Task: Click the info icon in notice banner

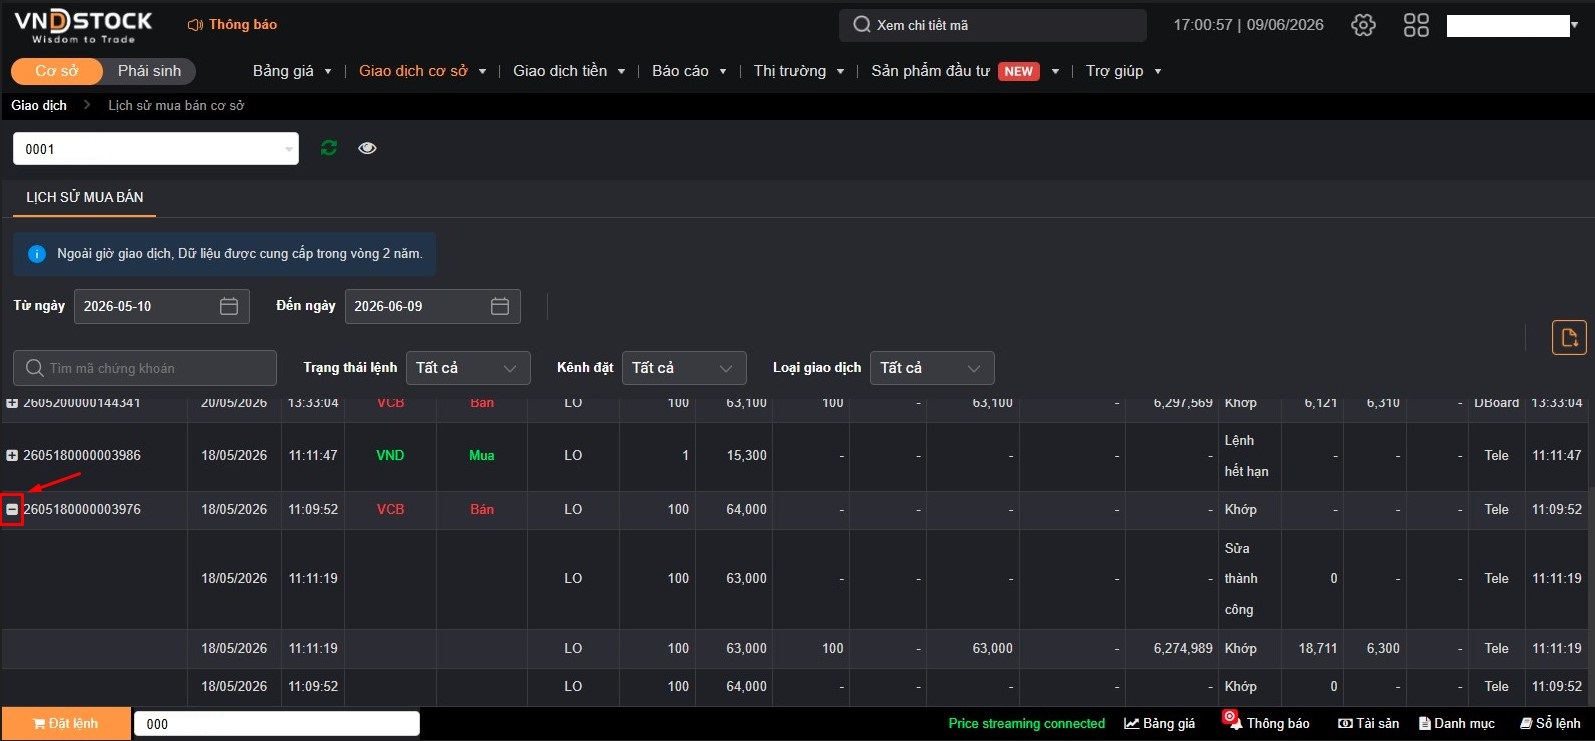Action: click(37, 254)
